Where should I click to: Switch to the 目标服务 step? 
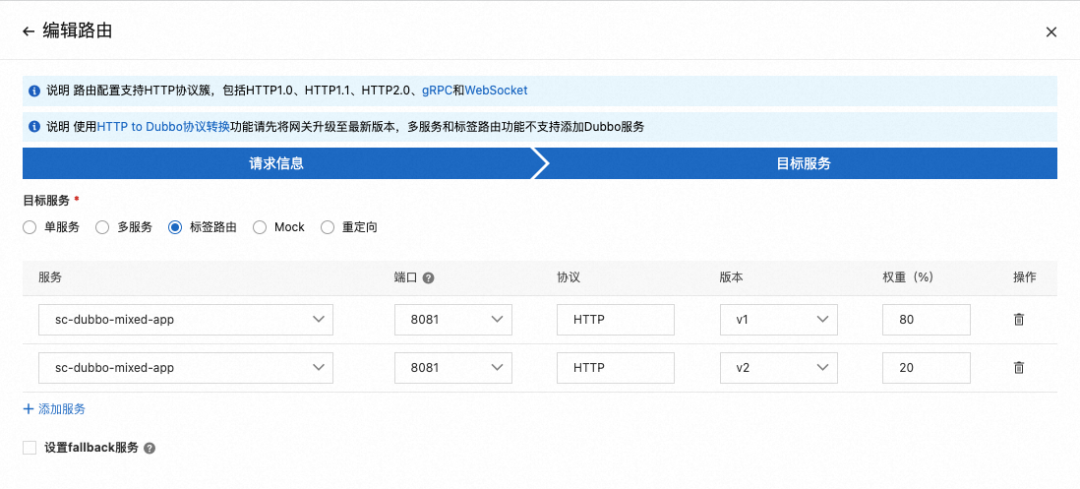pyautogui.click(x=803, y=163)
